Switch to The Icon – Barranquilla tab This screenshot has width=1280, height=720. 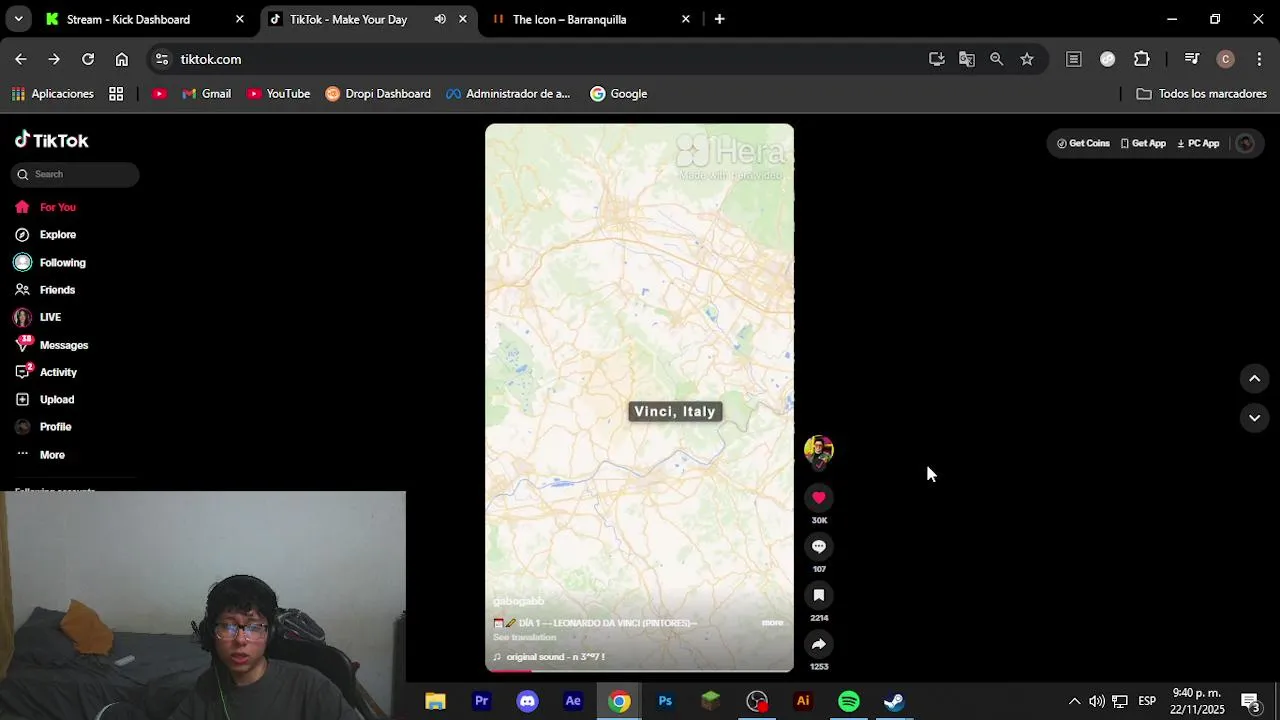(x=569, y=19)
